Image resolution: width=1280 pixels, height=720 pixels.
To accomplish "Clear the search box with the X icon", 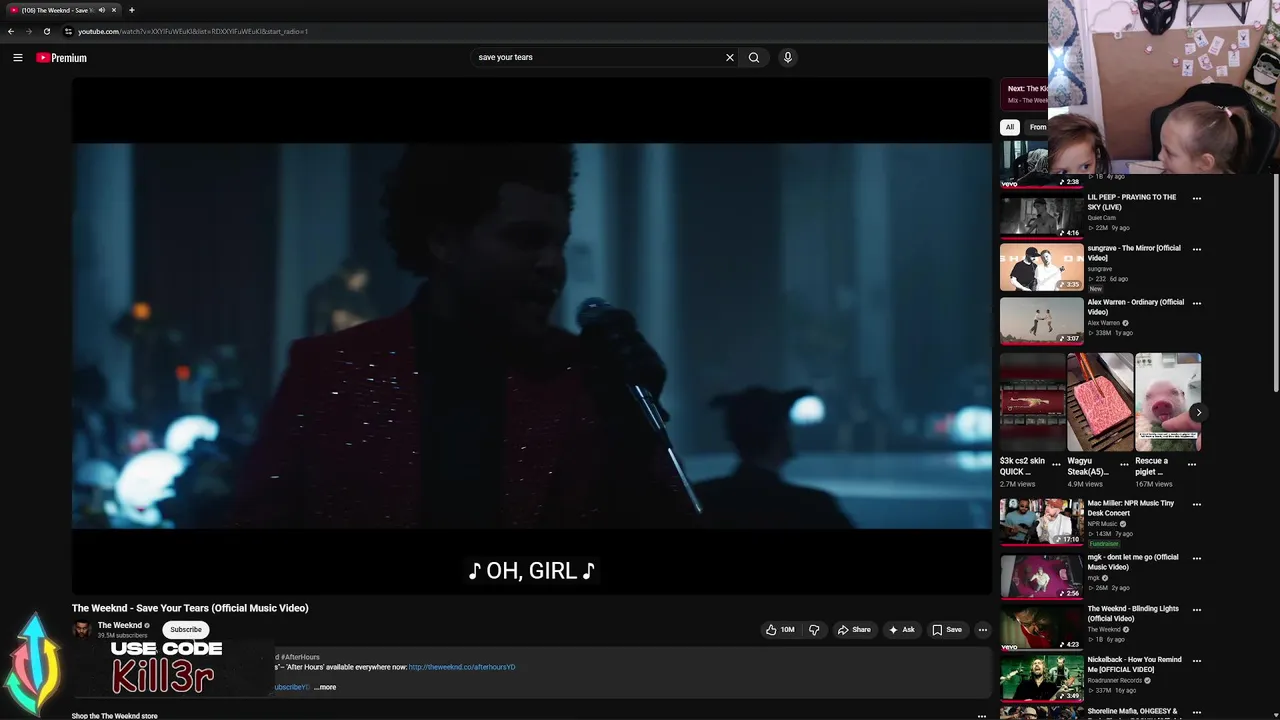I will coord(730,57).
